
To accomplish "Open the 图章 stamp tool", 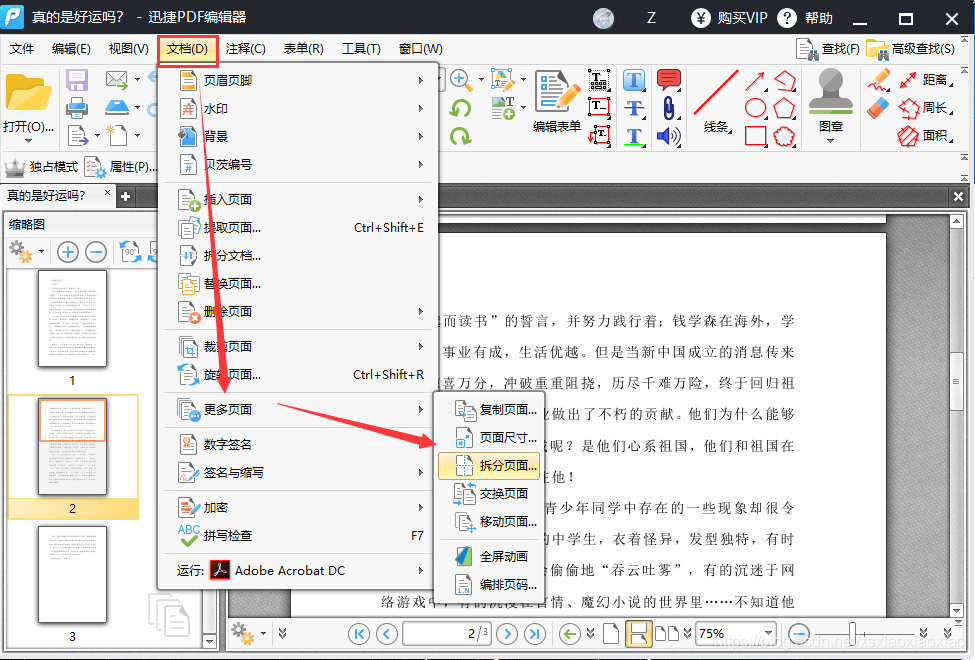I will pos(831,106).
